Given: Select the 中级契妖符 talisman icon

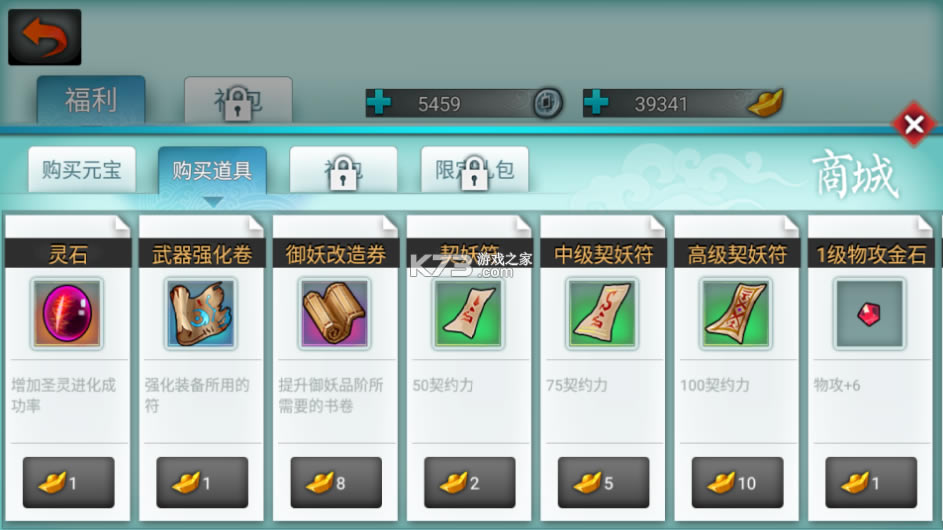Looking at the screenshot, I should pyautogui.click(x=602, y=313).
